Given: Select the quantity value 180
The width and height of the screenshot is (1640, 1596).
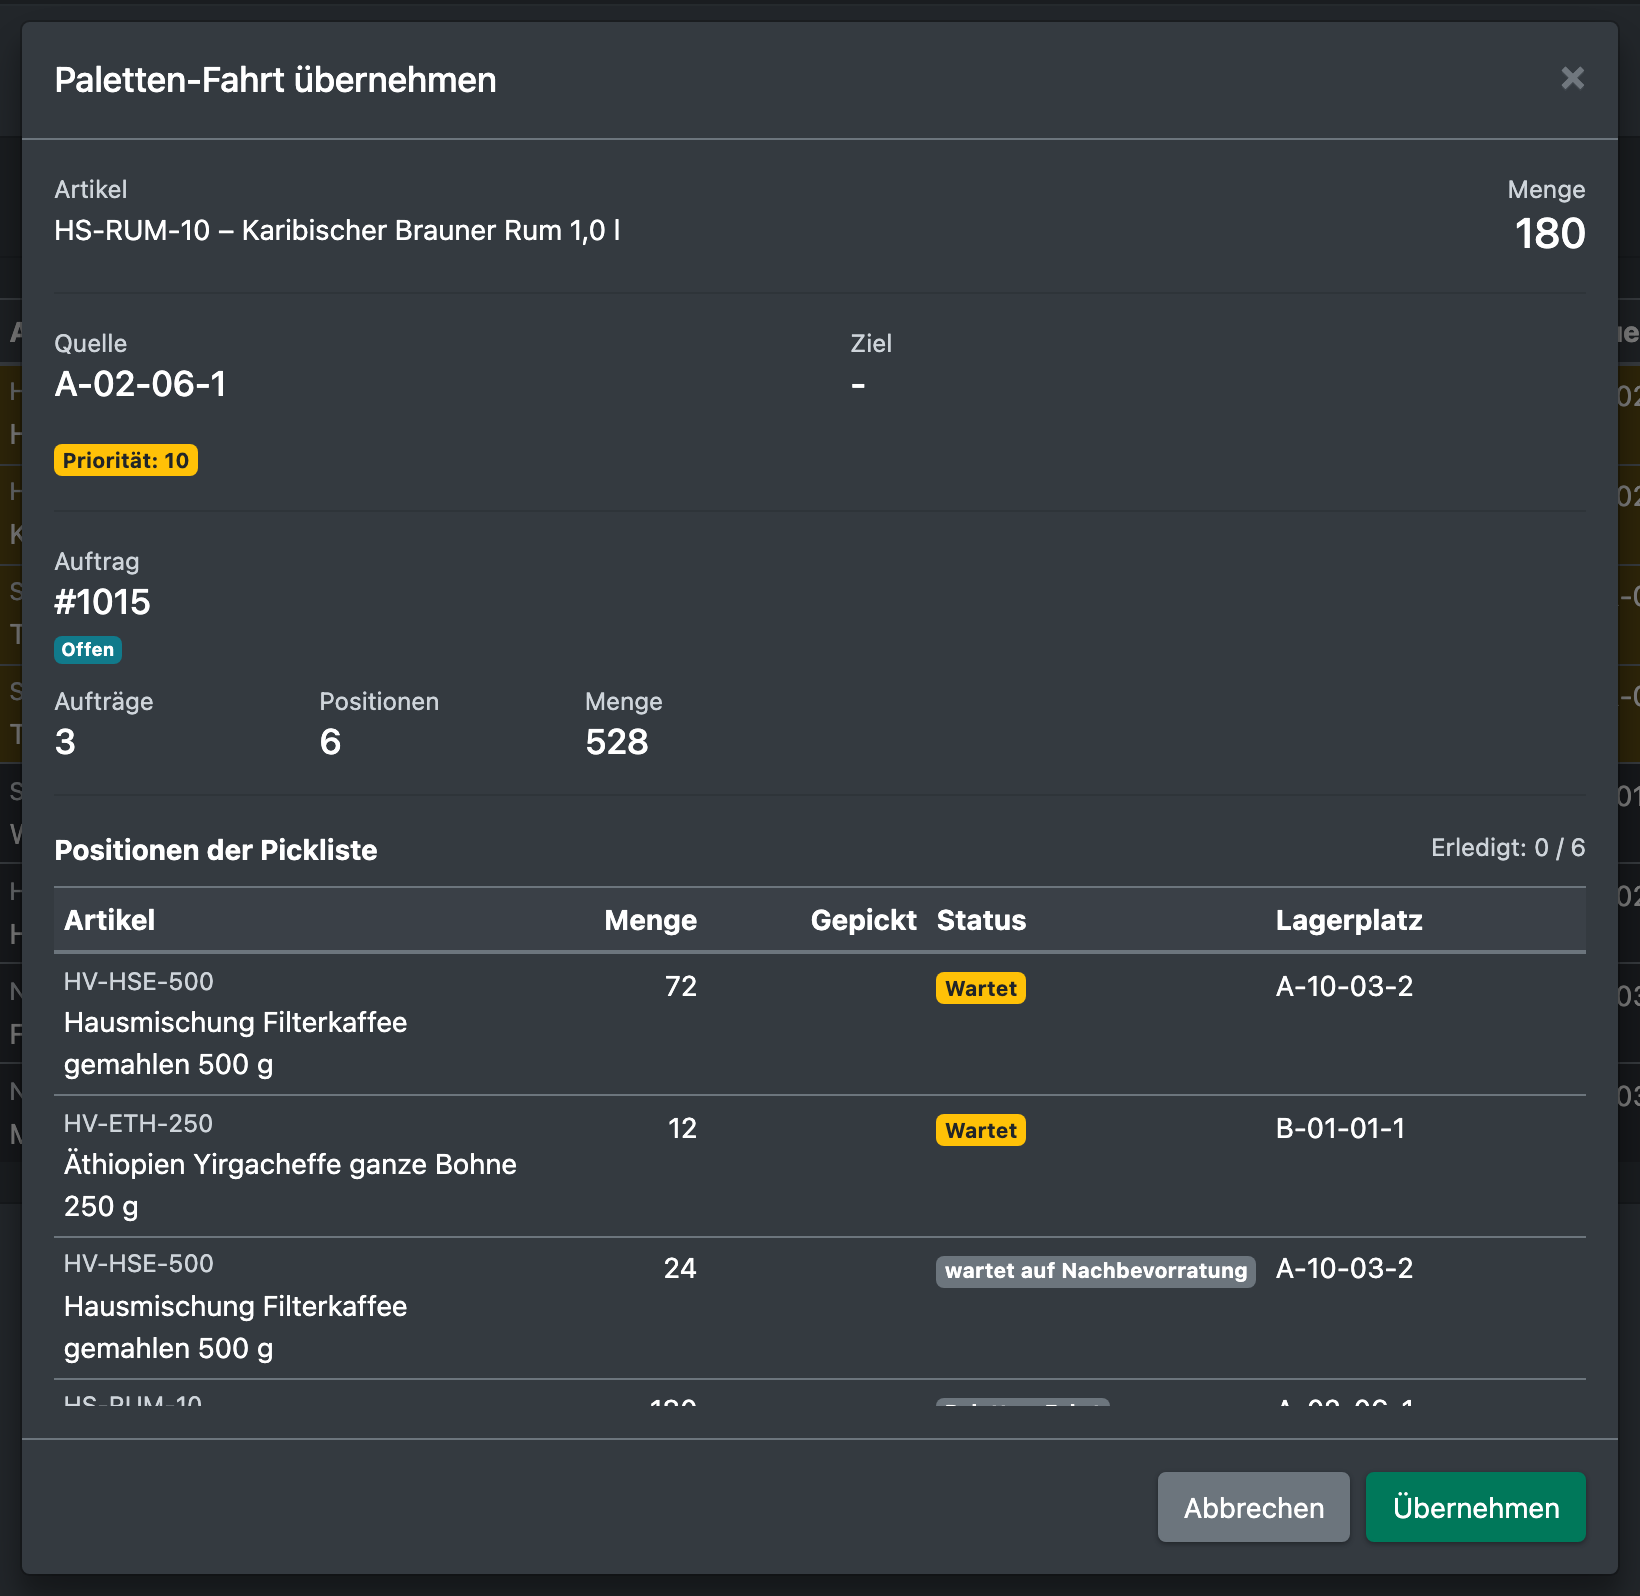Looking at the screenshot, I should pos(1549,234).
